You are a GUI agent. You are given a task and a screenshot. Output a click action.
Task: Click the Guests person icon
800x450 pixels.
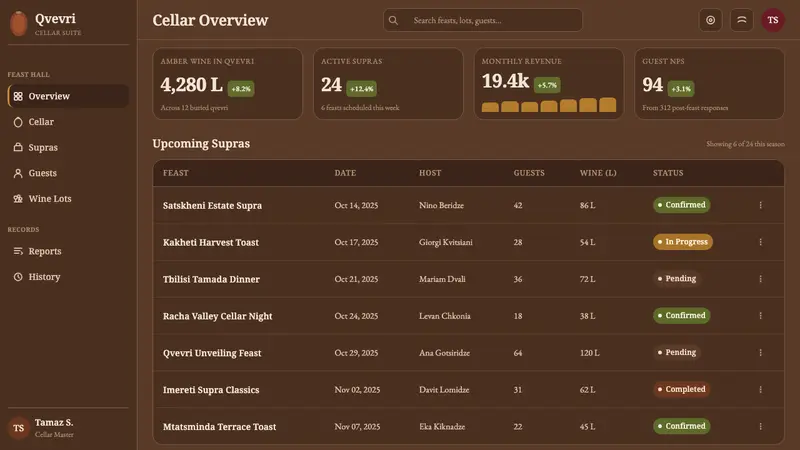(x=18, y=173)
